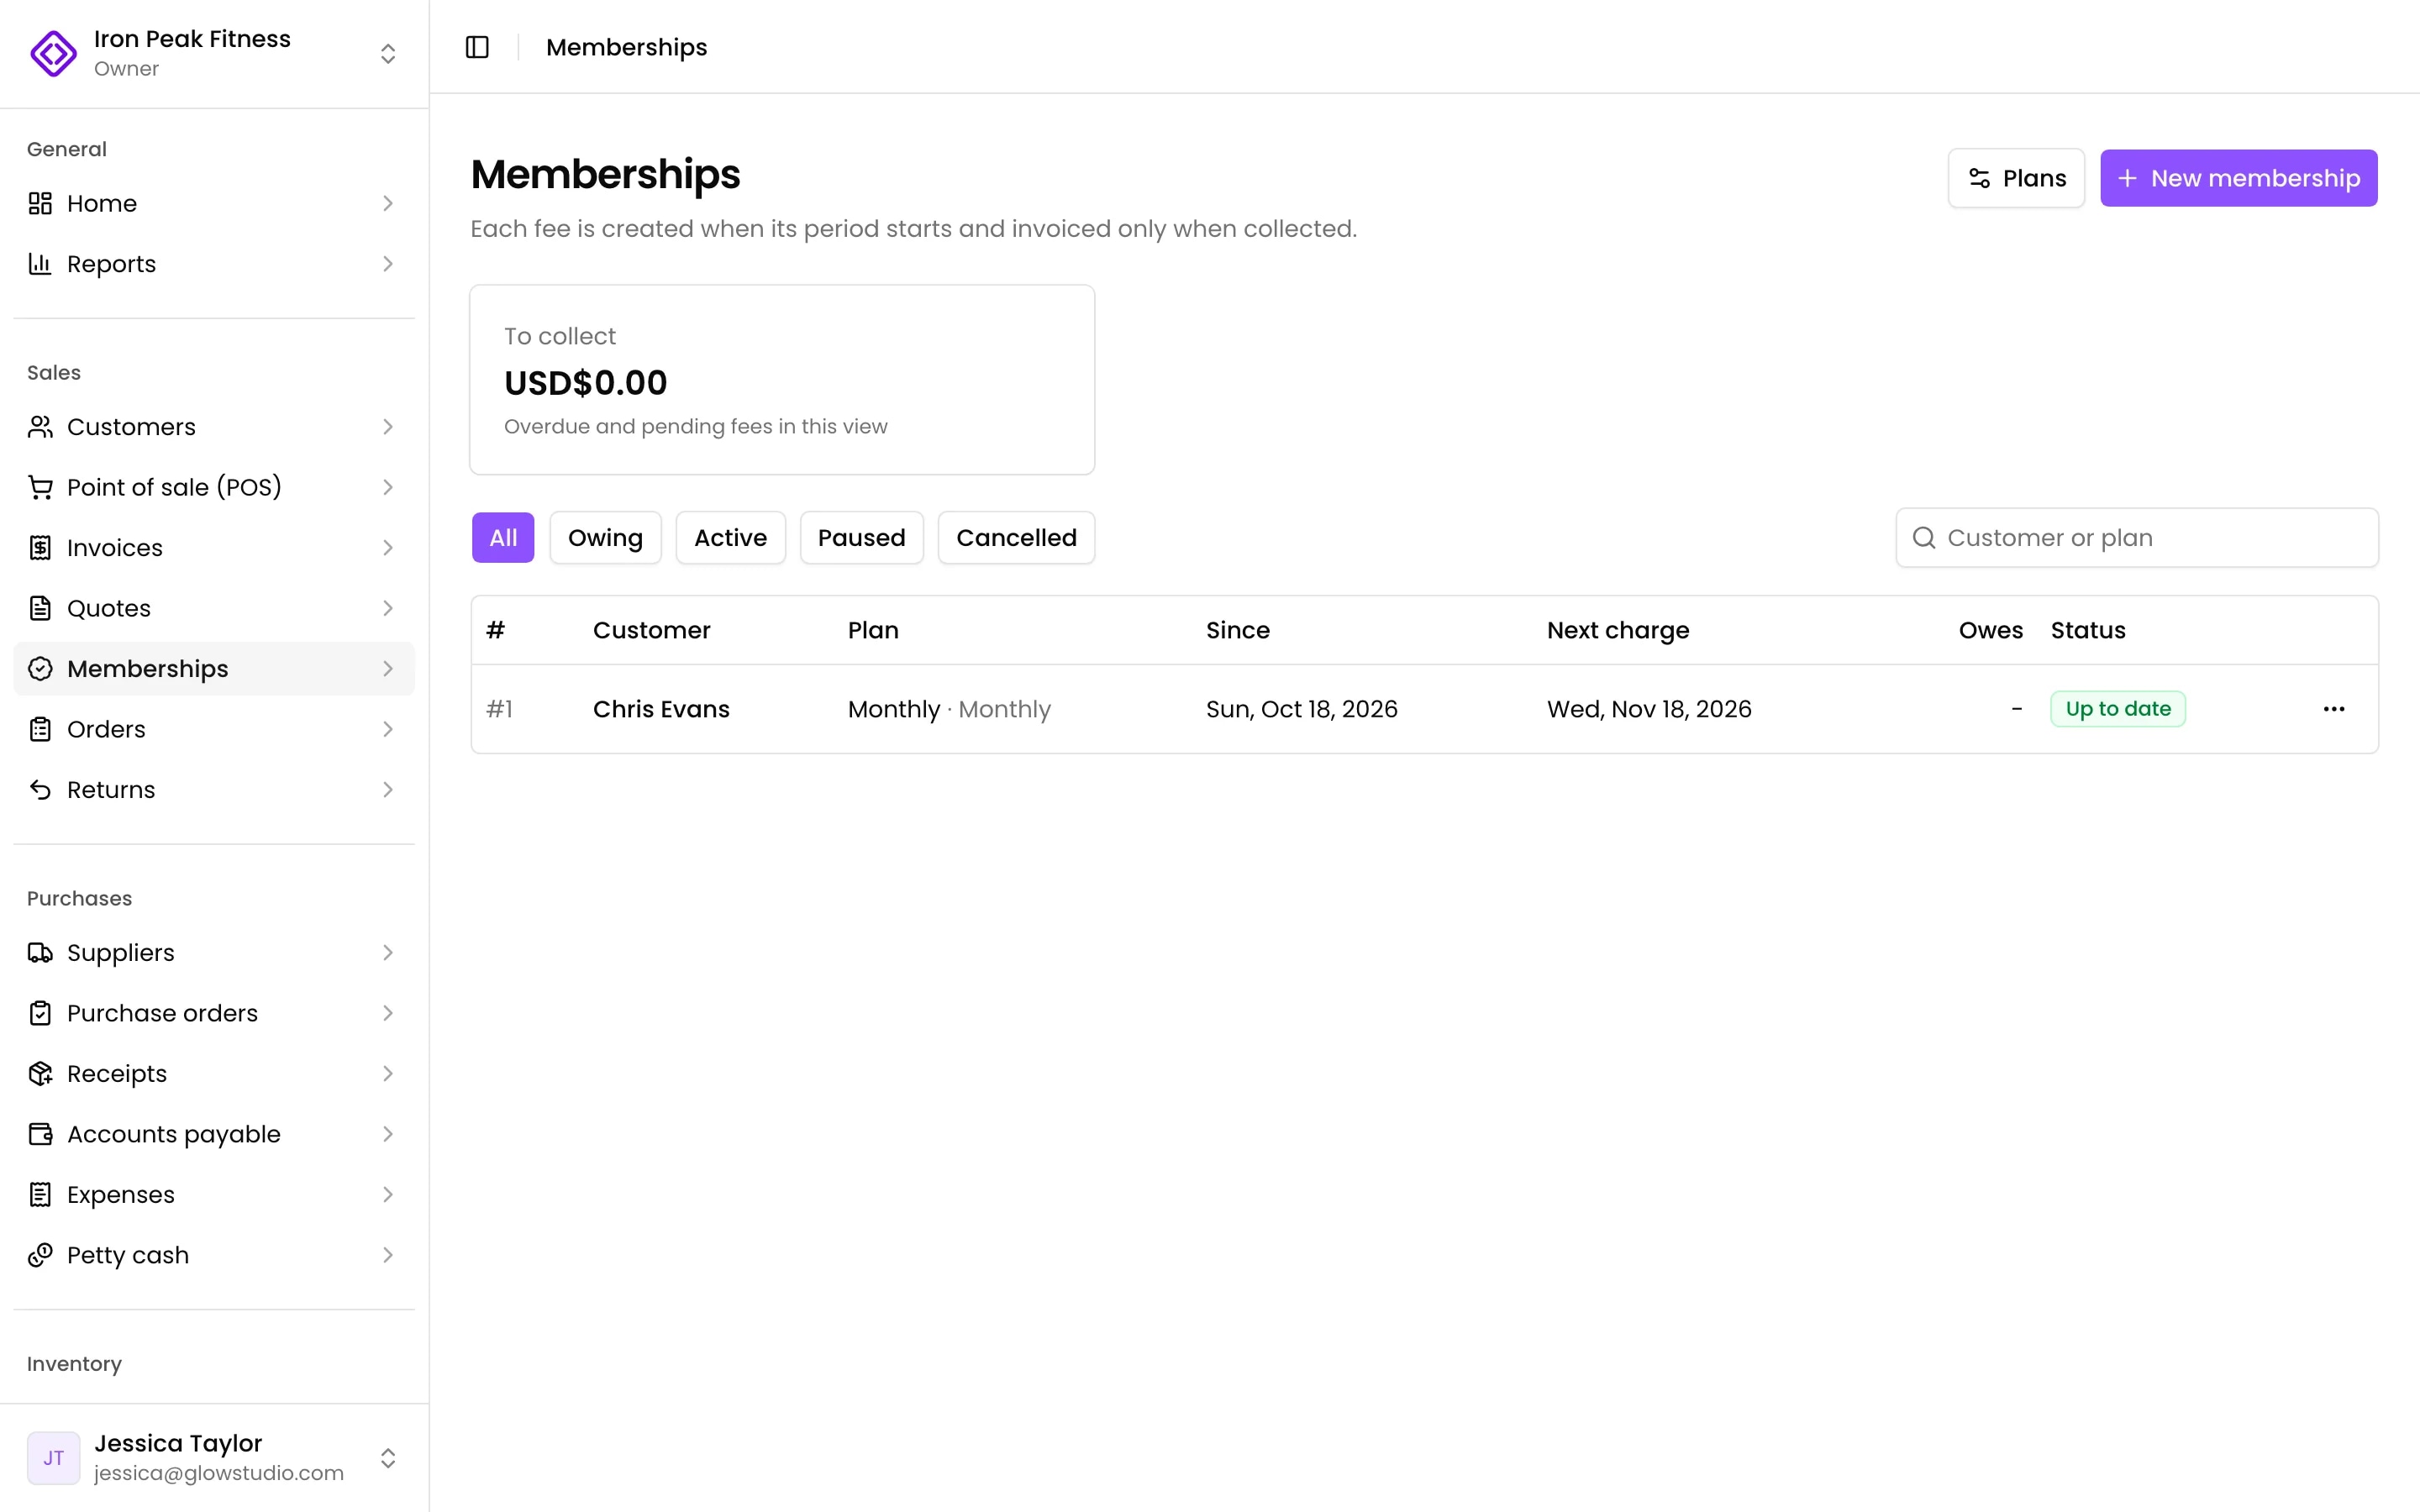The width and height of the screenshot is (2420, 1512).
Task: Click the USD$0.00 to collect amount
Action: coord(585,383)
